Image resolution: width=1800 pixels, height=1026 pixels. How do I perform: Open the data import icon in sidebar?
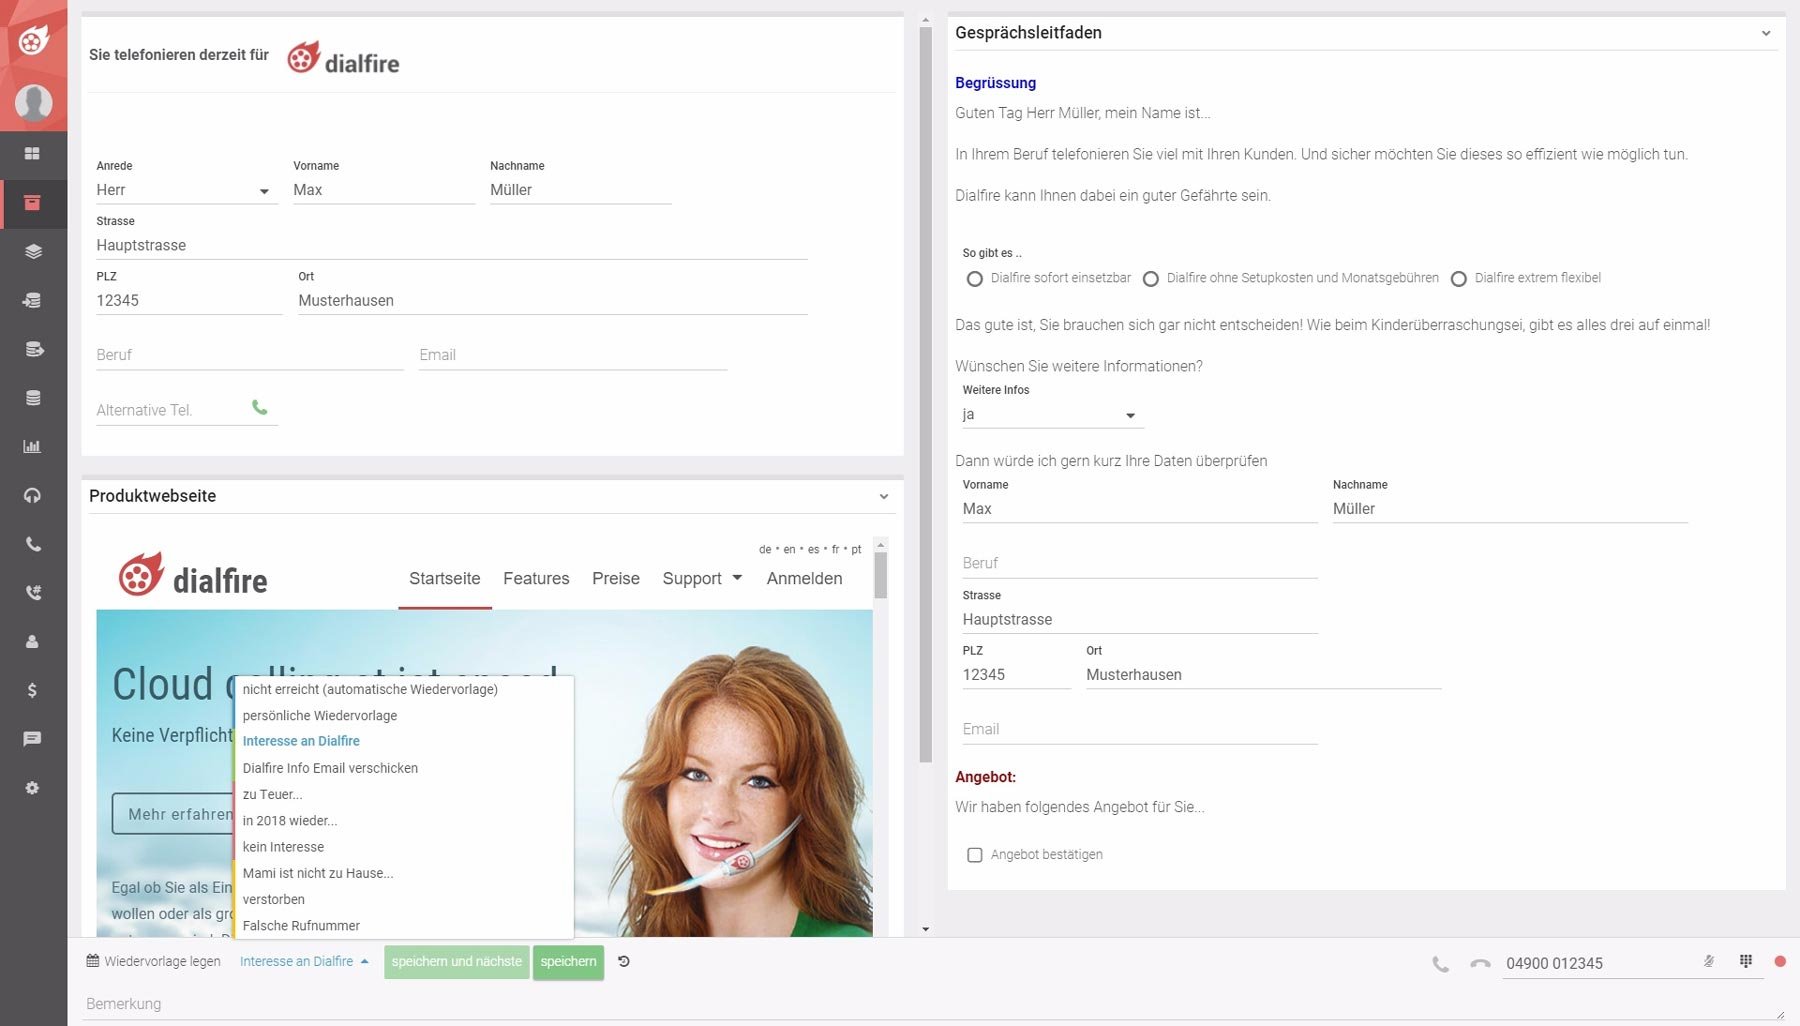point(32,300)
